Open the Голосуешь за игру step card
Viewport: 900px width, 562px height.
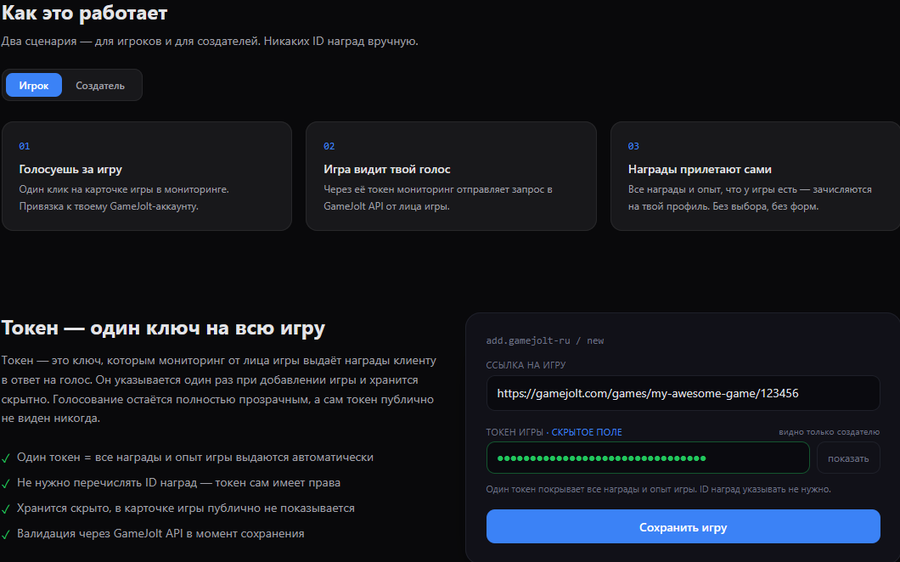coord(147,176)
